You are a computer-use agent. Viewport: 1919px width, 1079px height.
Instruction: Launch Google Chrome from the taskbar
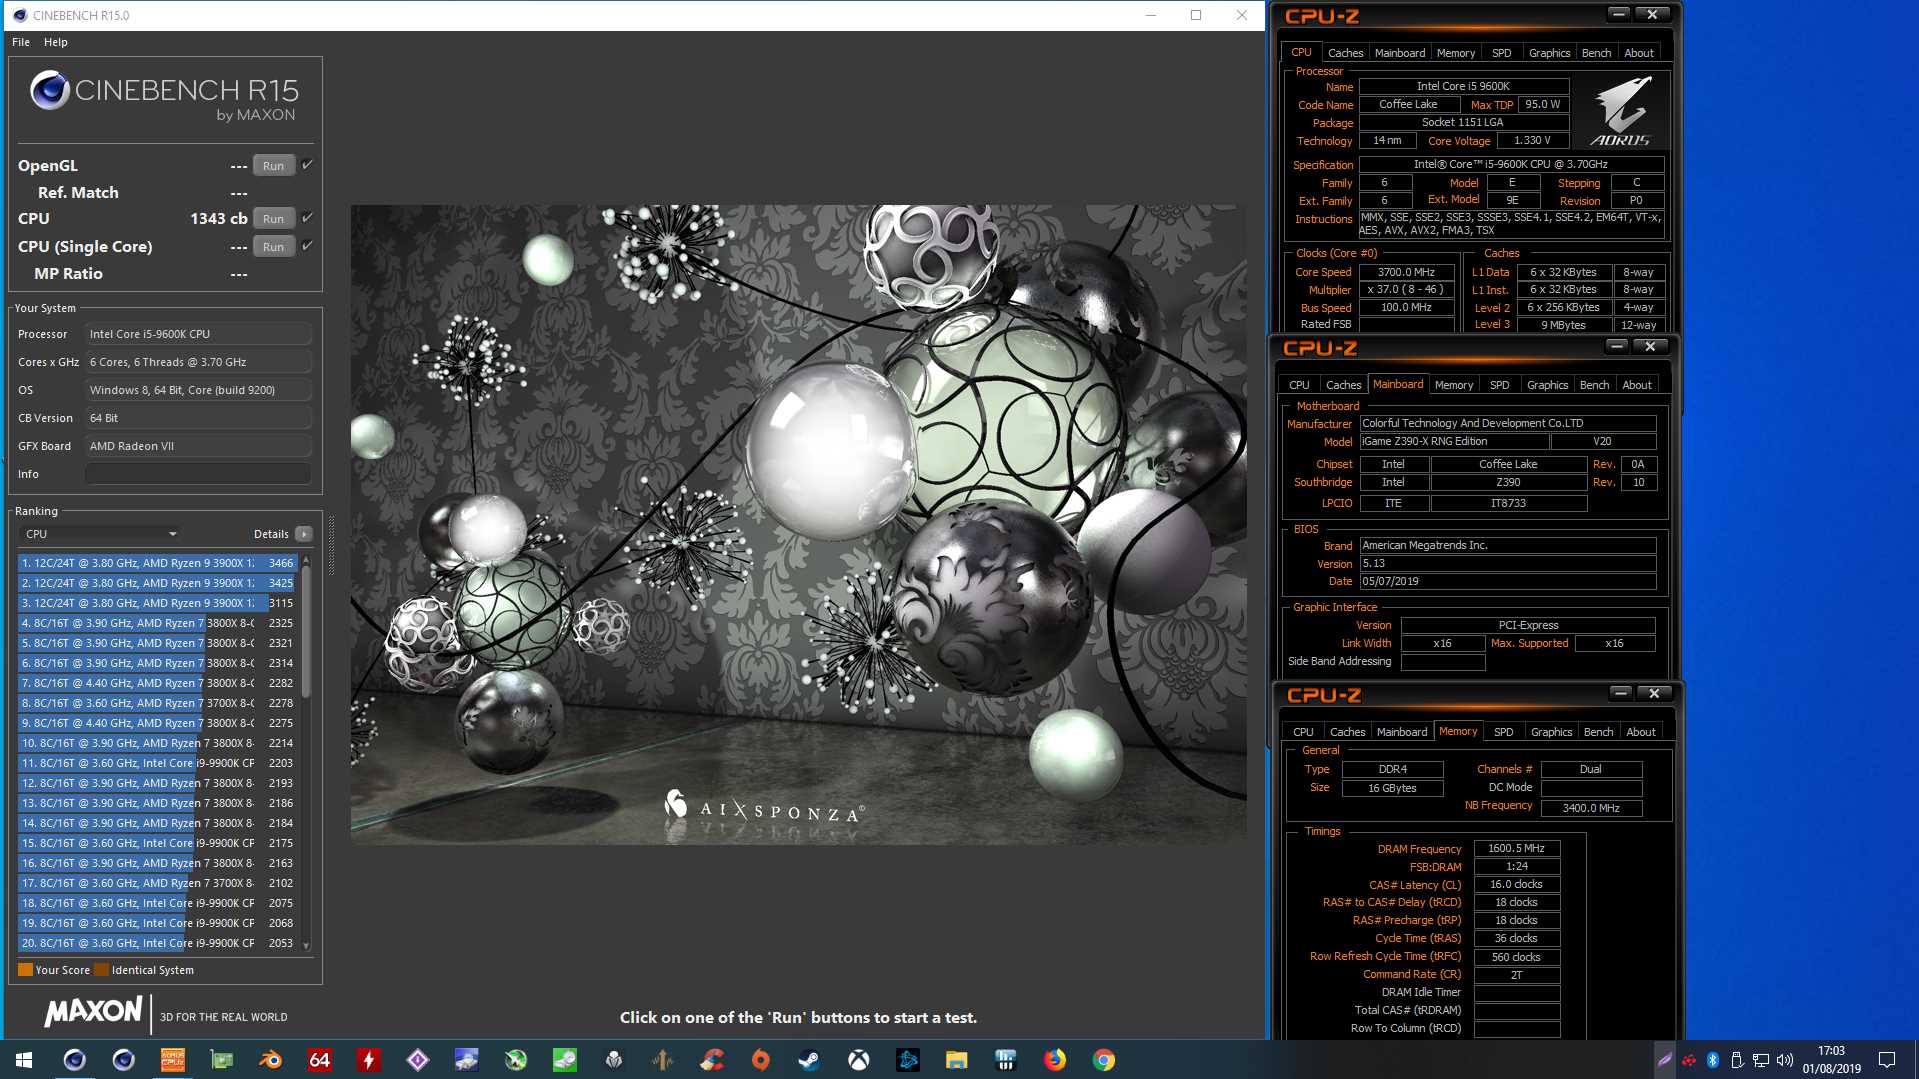click(x=1104, y=1060)
